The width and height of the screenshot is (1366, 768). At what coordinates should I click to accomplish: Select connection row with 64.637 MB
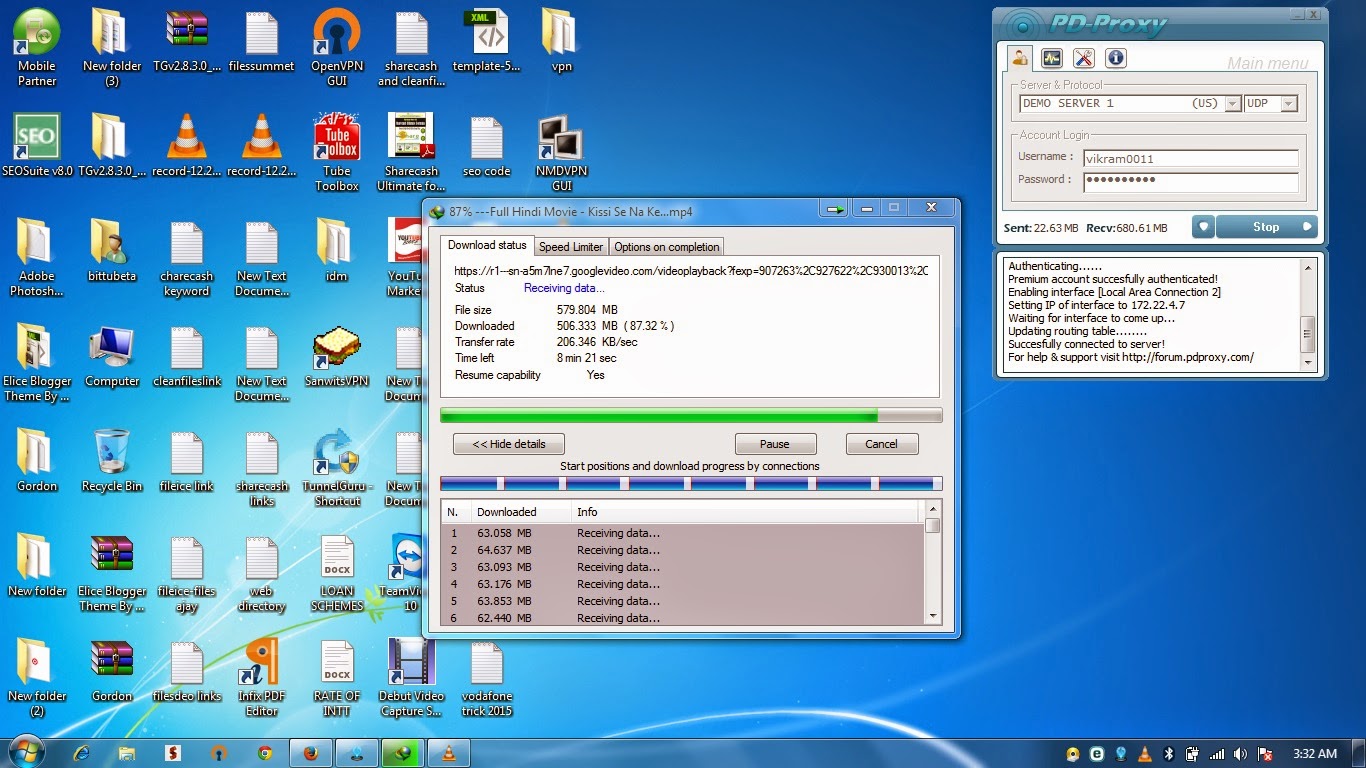coord(683,550)
